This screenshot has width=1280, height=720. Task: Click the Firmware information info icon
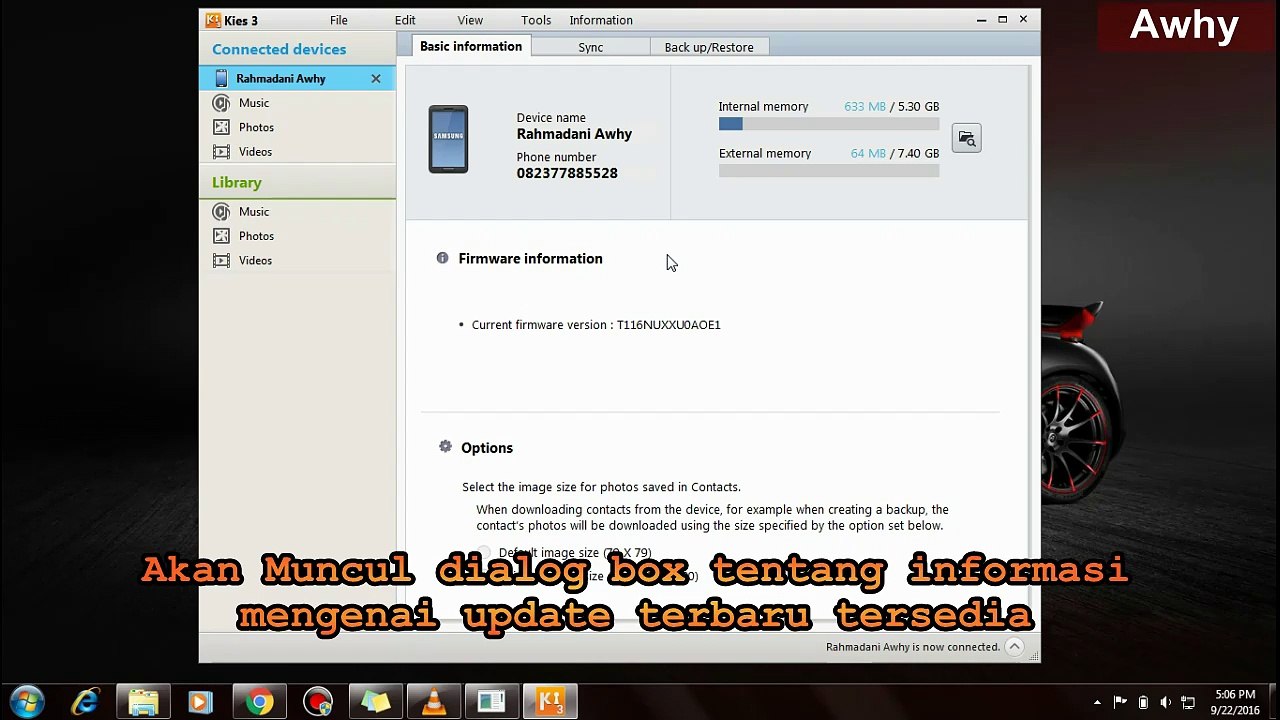pyautogui.click(x=442, y=258)
